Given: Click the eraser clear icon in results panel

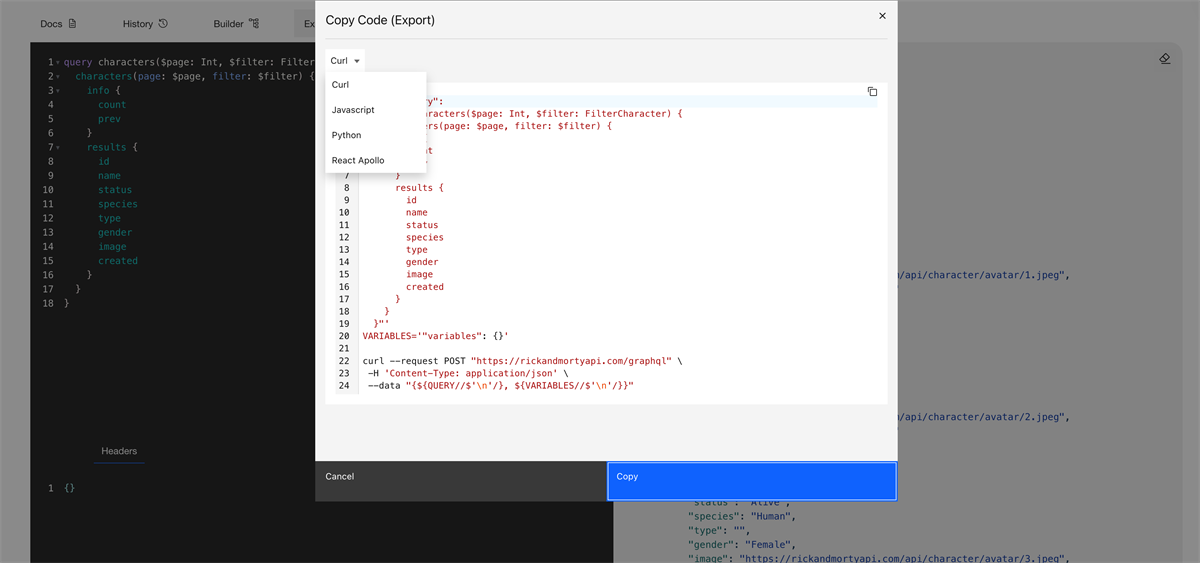Looking at the screenshot, I should (x=1164, y=59).
